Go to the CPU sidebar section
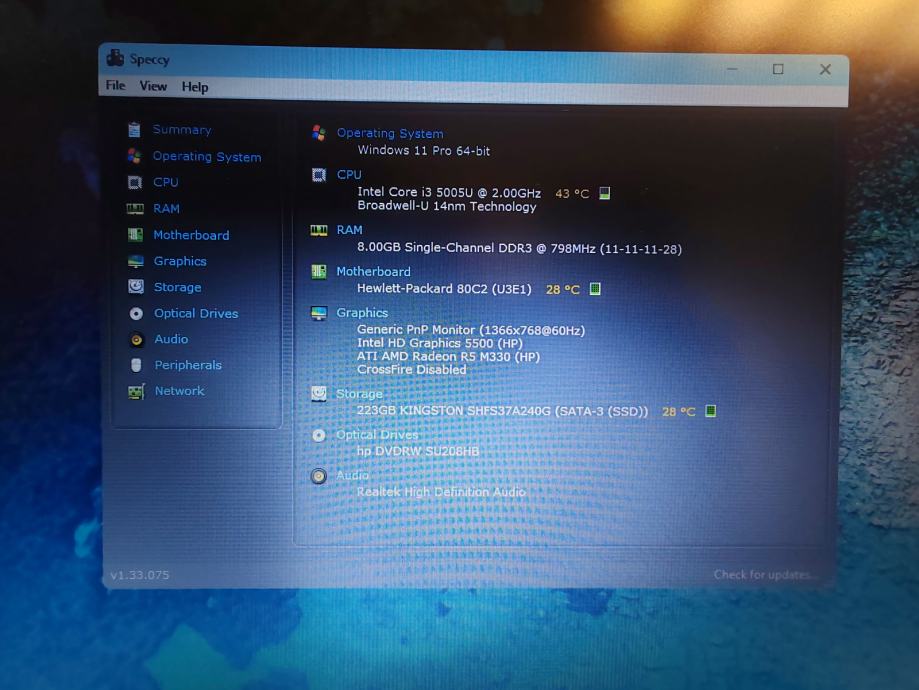This screenshot has width=919, height=690. (165, 182)
